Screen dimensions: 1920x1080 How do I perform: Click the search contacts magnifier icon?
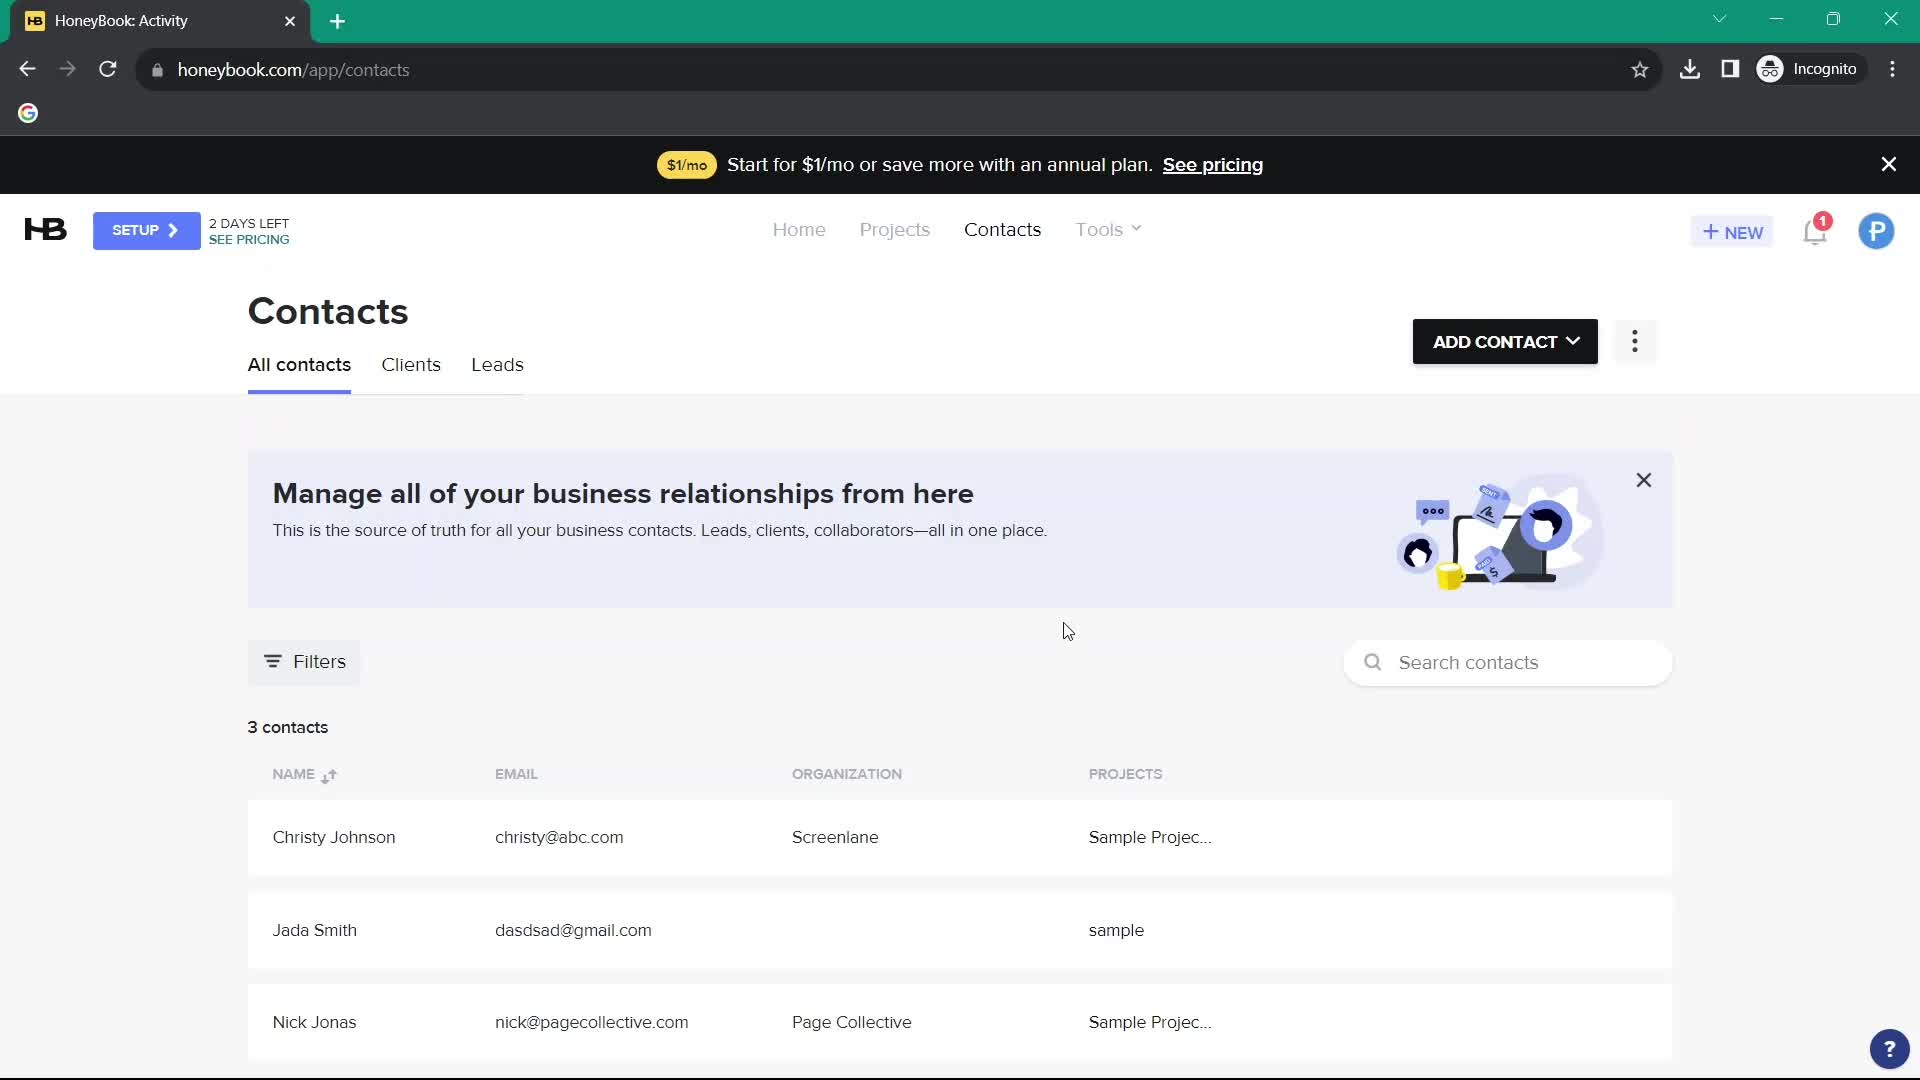pos(1373,662)
